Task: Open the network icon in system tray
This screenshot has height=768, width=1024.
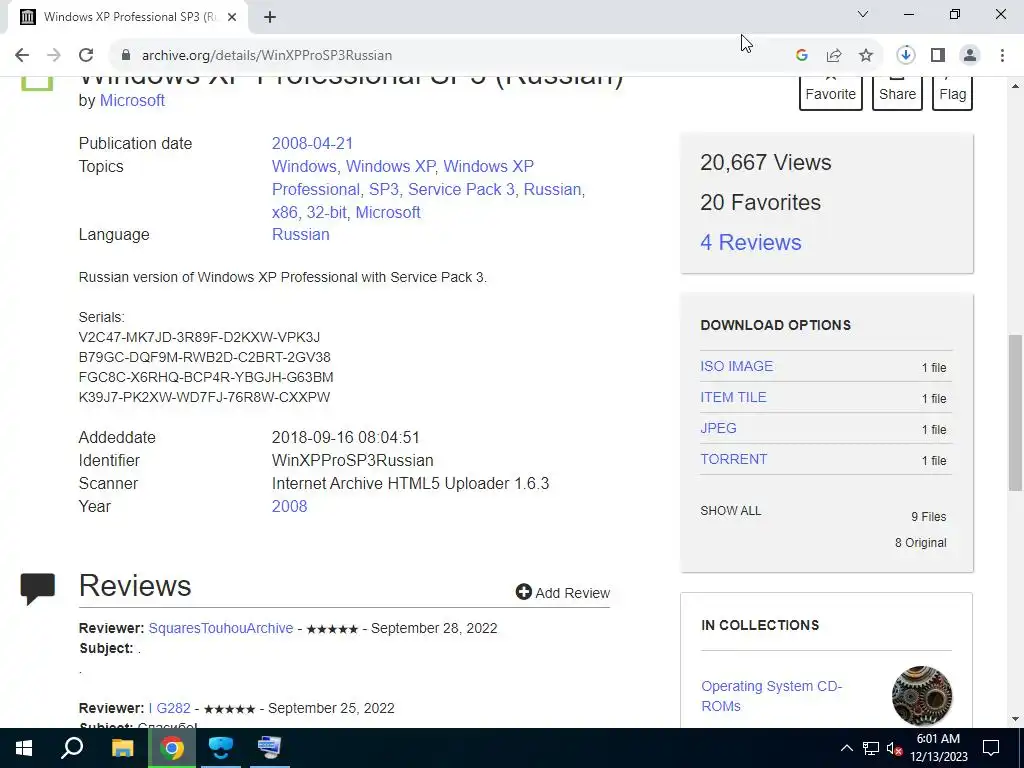Action: click(871, 748)
